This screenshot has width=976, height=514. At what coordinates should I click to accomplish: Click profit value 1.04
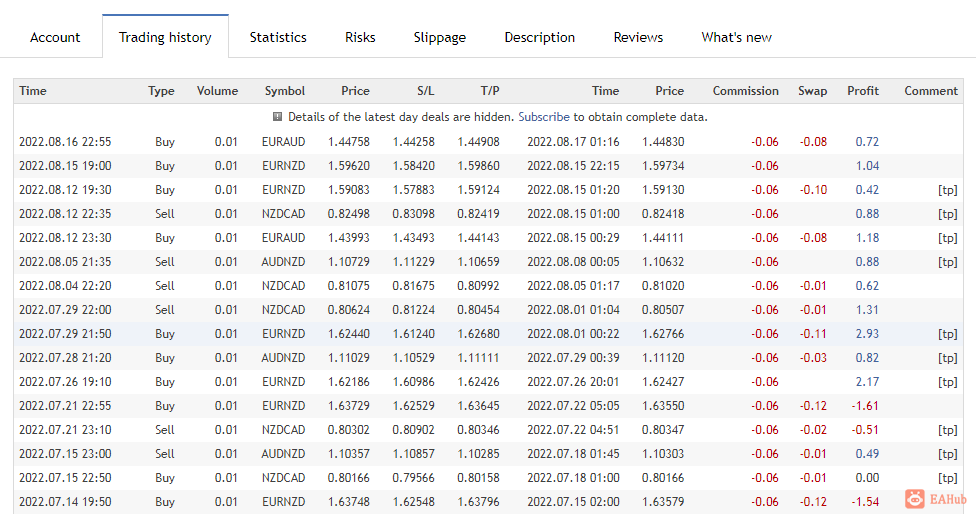click(x=867, y=166)
